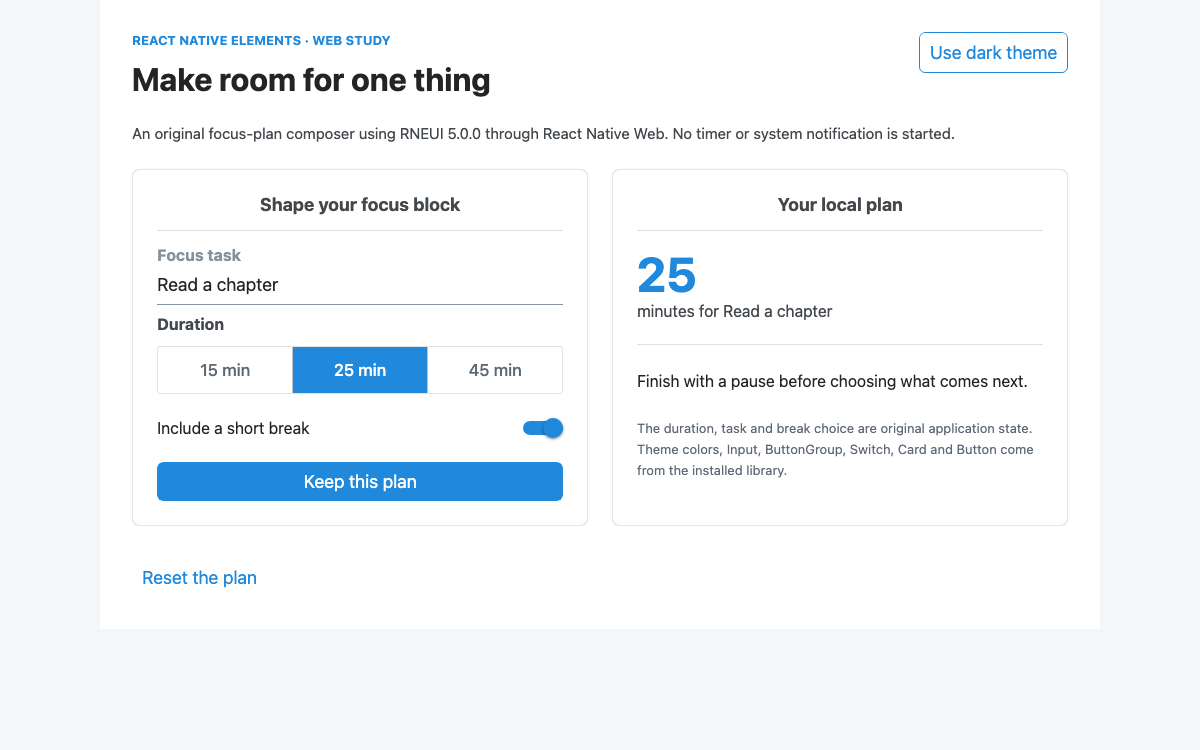Click the small footnote about theme colors
The image size is (1200, 750).
835,449
